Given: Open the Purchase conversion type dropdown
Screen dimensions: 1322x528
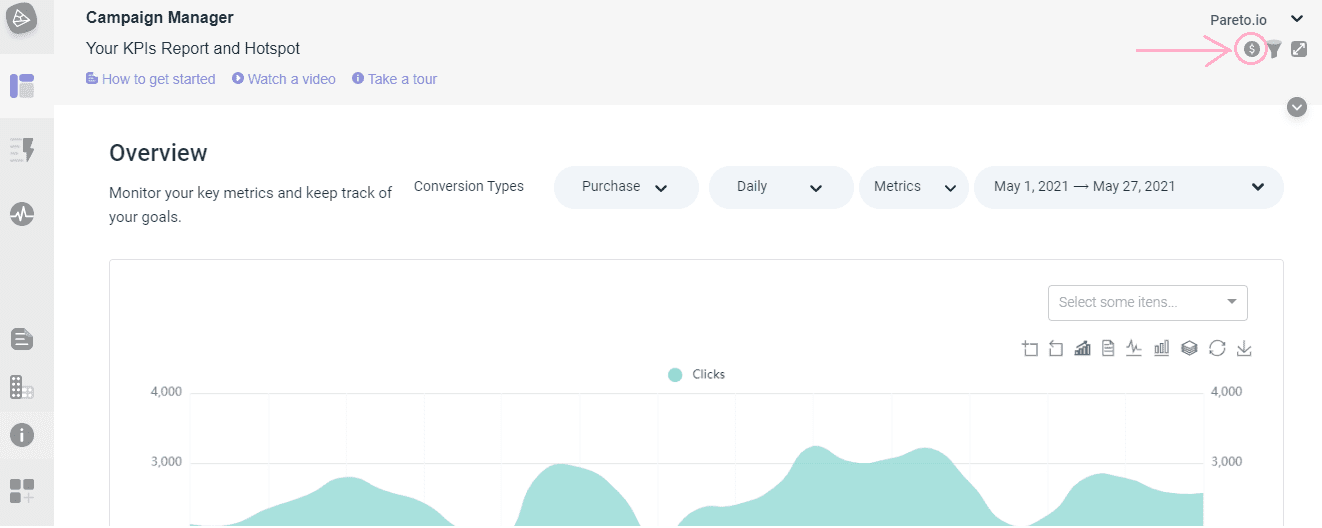Looking at the screenshot, I should tap(626, 187).
